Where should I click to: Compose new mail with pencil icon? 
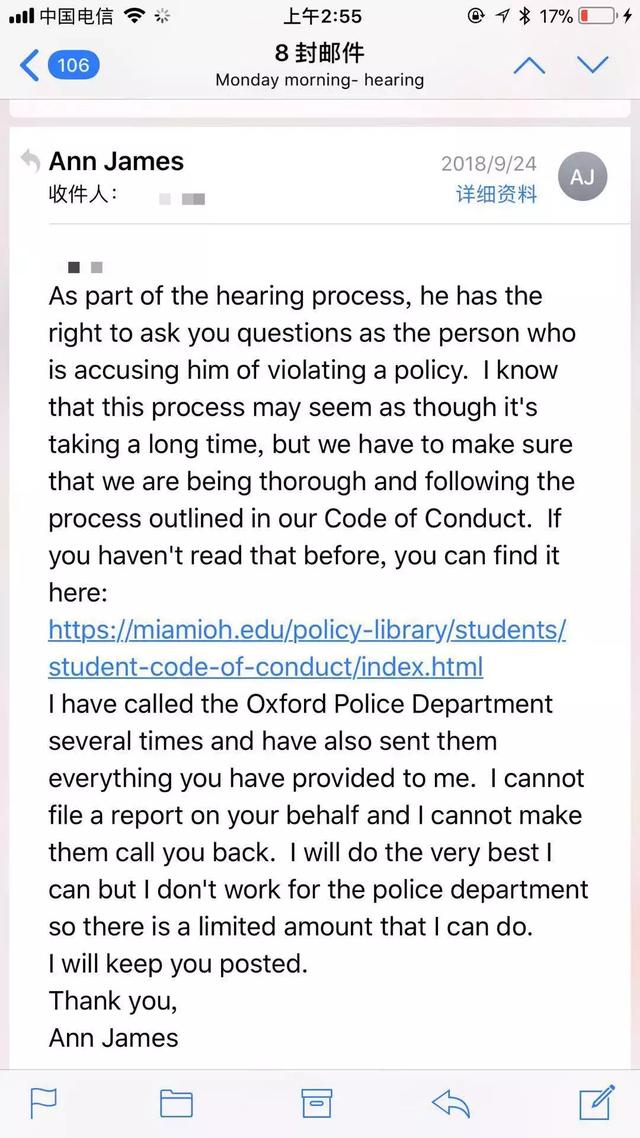[596, 1102]
